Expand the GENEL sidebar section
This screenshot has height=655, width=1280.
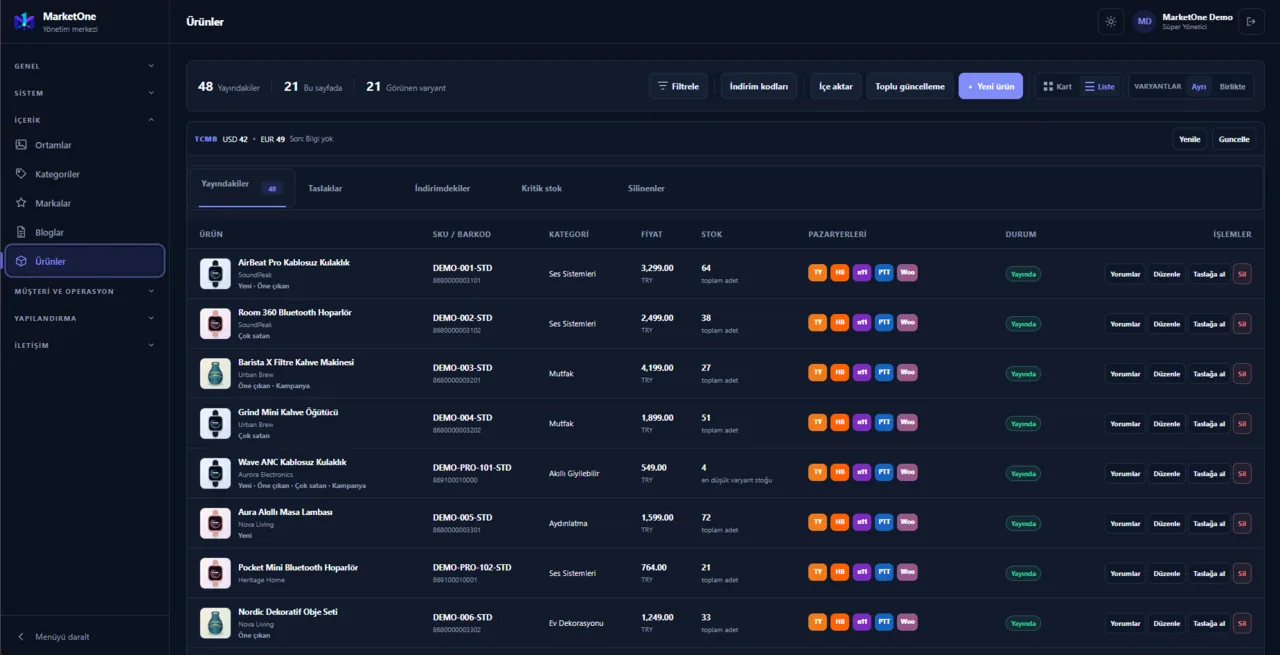pyautogui.click(x=84, y=66)
